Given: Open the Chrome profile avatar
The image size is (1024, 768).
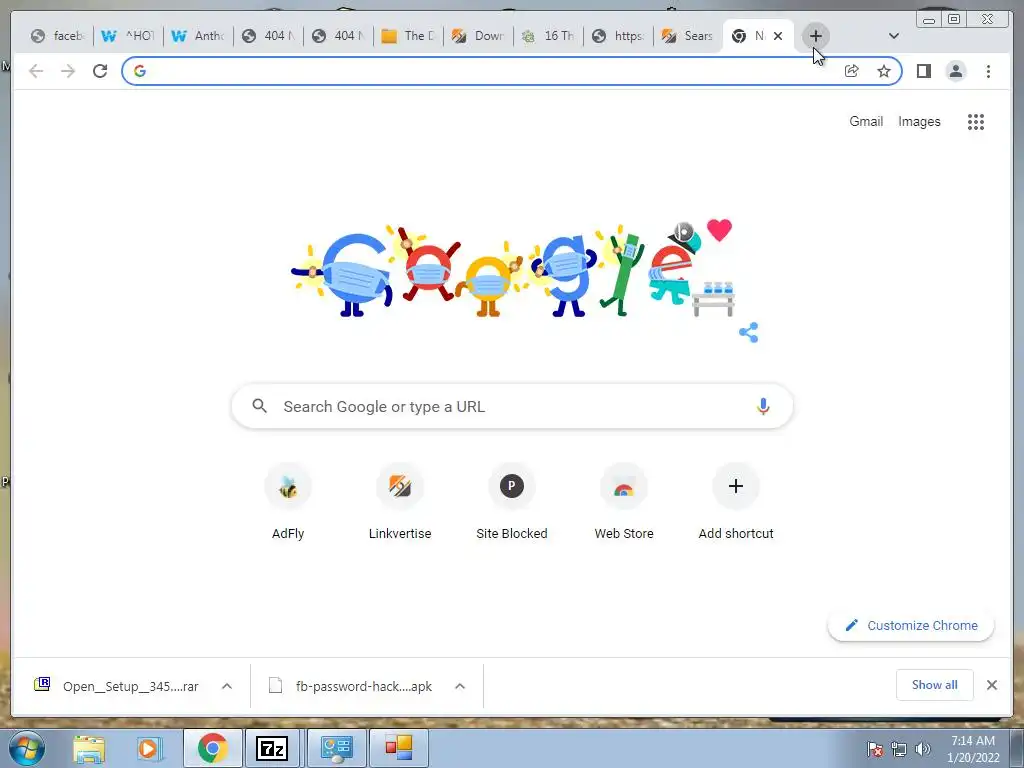Looking at the screenshot, I should 955,71.
